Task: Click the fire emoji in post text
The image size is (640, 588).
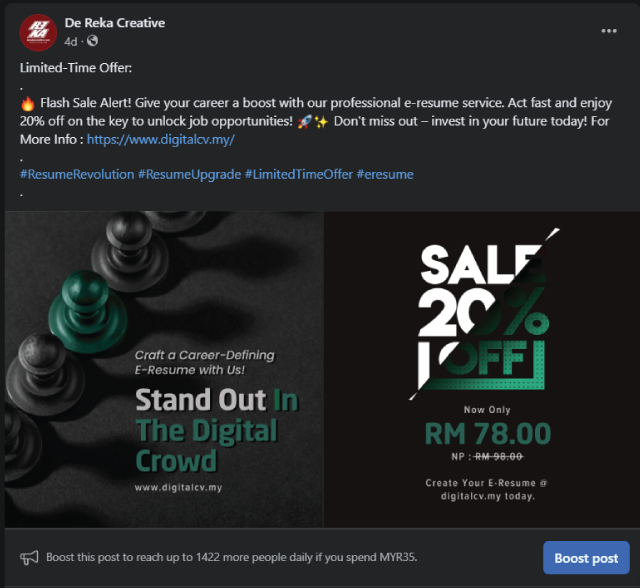Action: 28,104
